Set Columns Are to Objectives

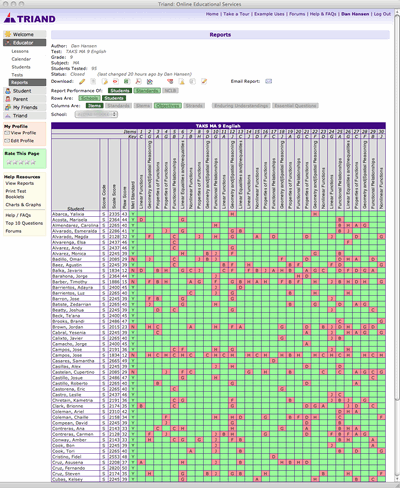coord(168,106)
